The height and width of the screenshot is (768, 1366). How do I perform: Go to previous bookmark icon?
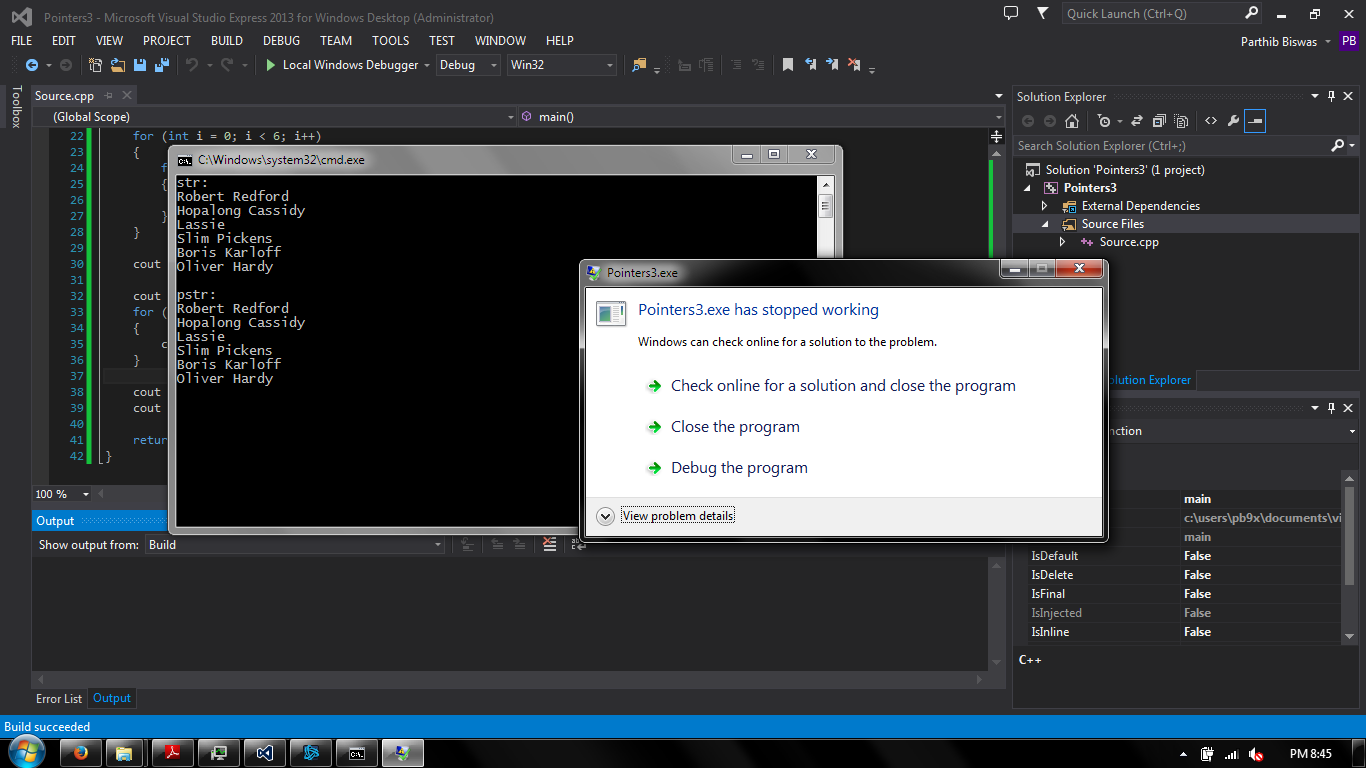click(810, 65)
